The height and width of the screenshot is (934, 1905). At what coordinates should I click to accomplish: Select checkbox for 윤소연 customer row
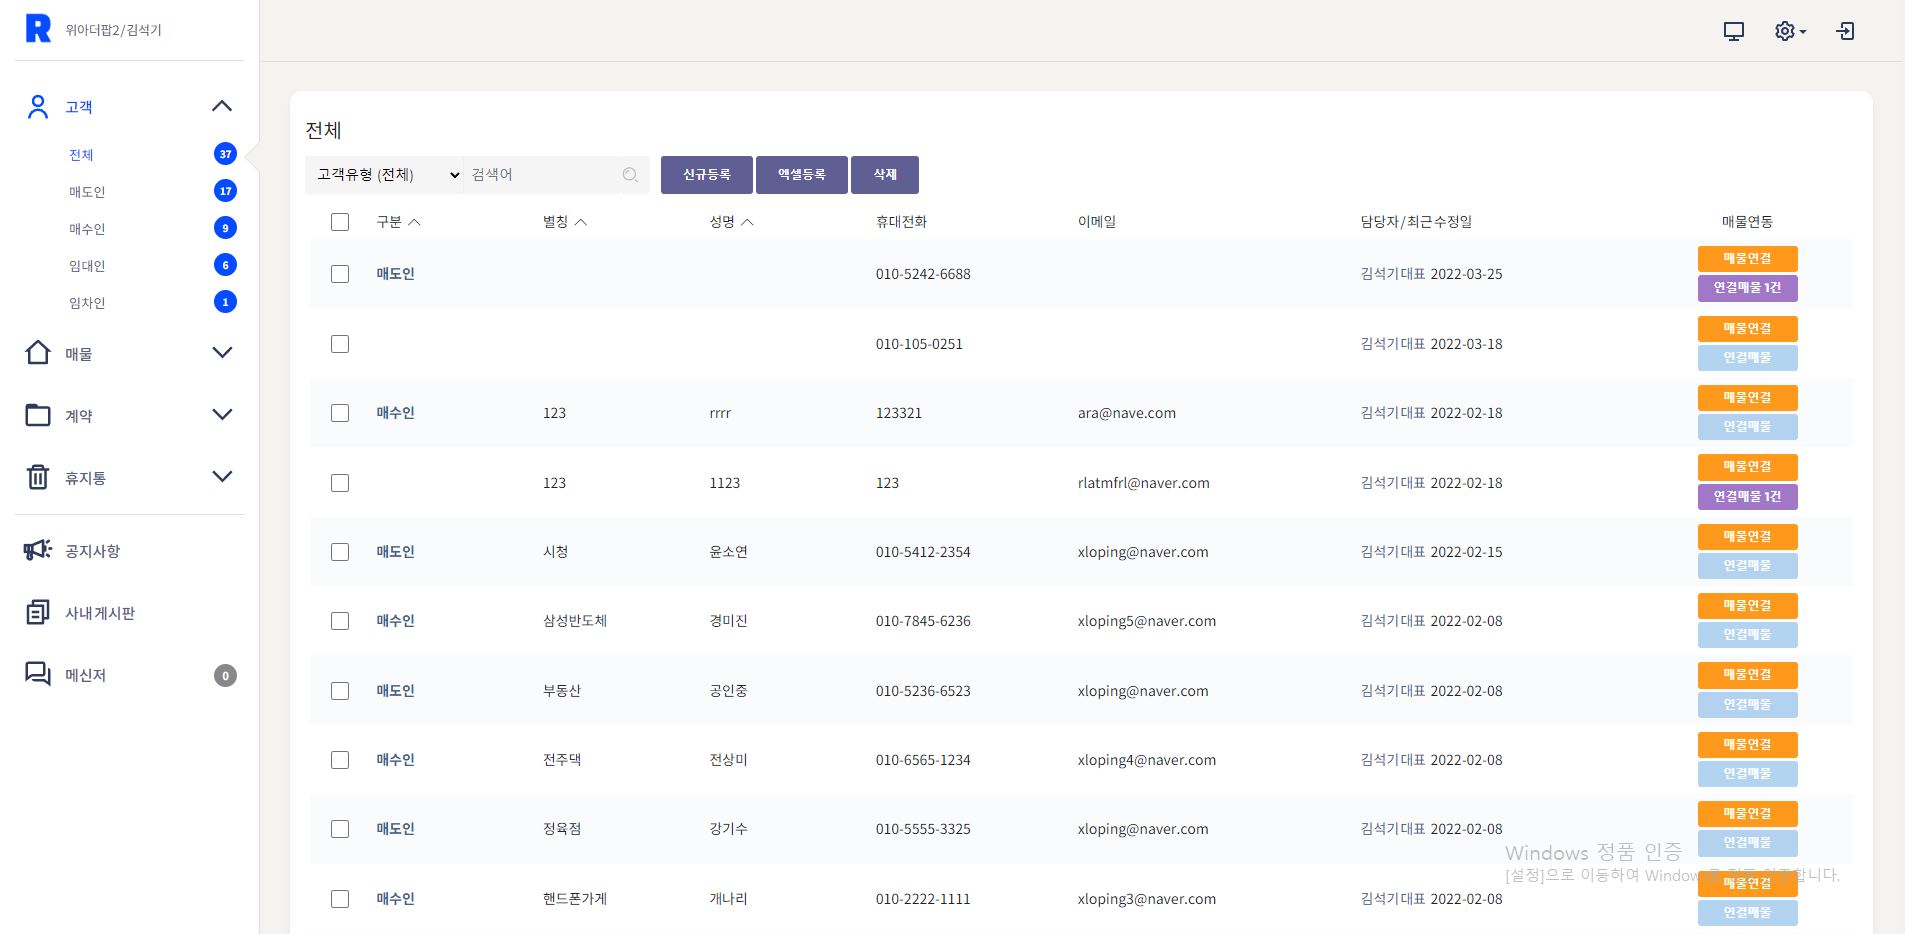pos(340,552)
